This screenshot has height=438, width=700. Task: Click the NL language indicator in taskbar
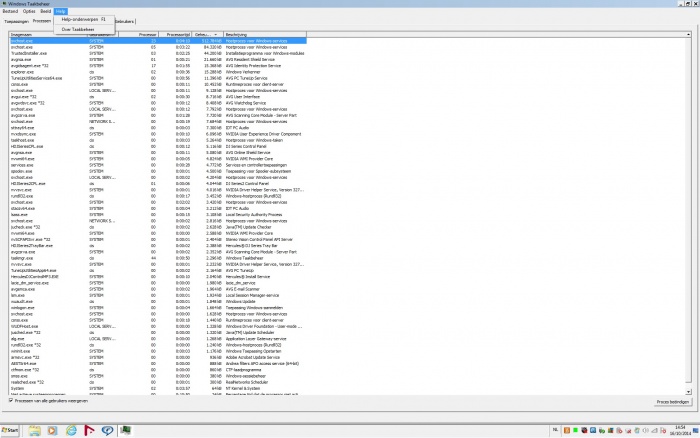[555, 430]
